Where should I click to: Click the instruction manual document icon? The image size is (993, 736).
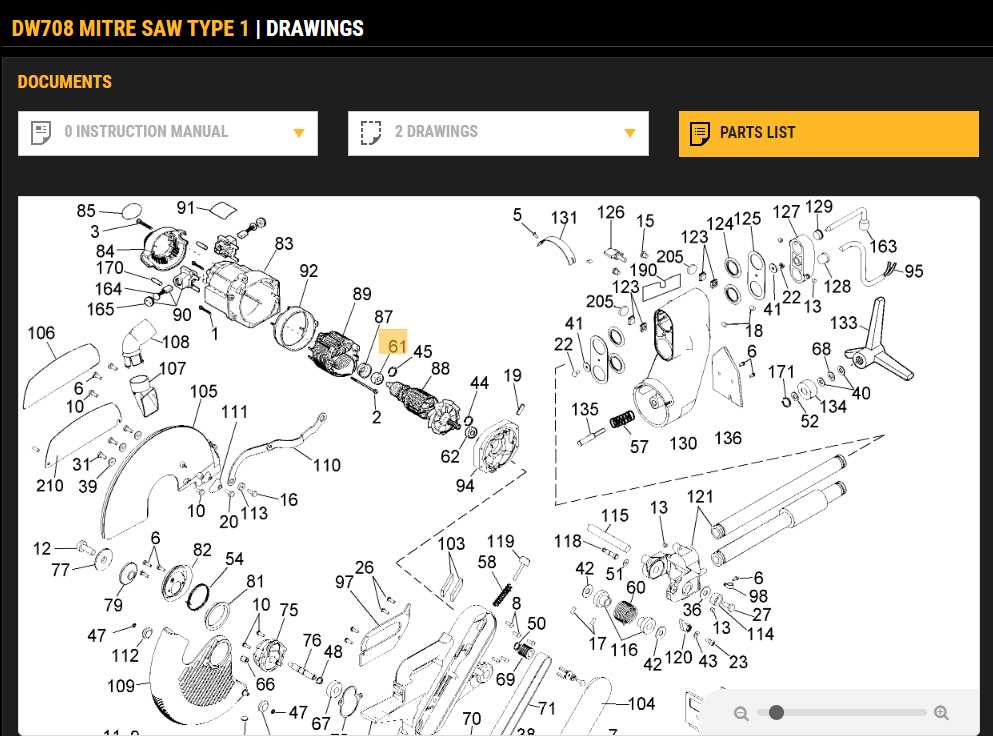41,133
